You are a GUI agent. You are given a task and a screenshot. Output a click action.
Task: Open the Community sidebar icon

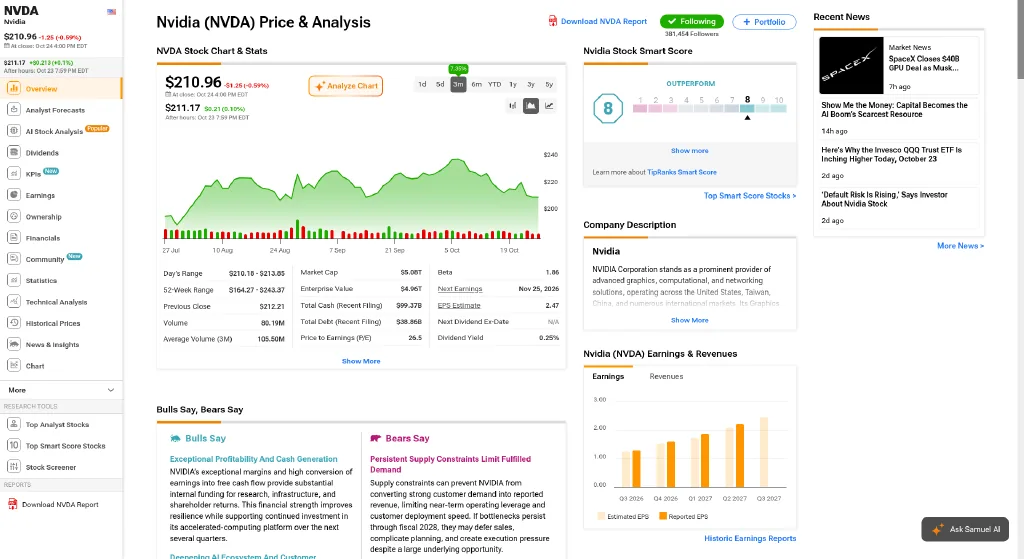point(14,259)
